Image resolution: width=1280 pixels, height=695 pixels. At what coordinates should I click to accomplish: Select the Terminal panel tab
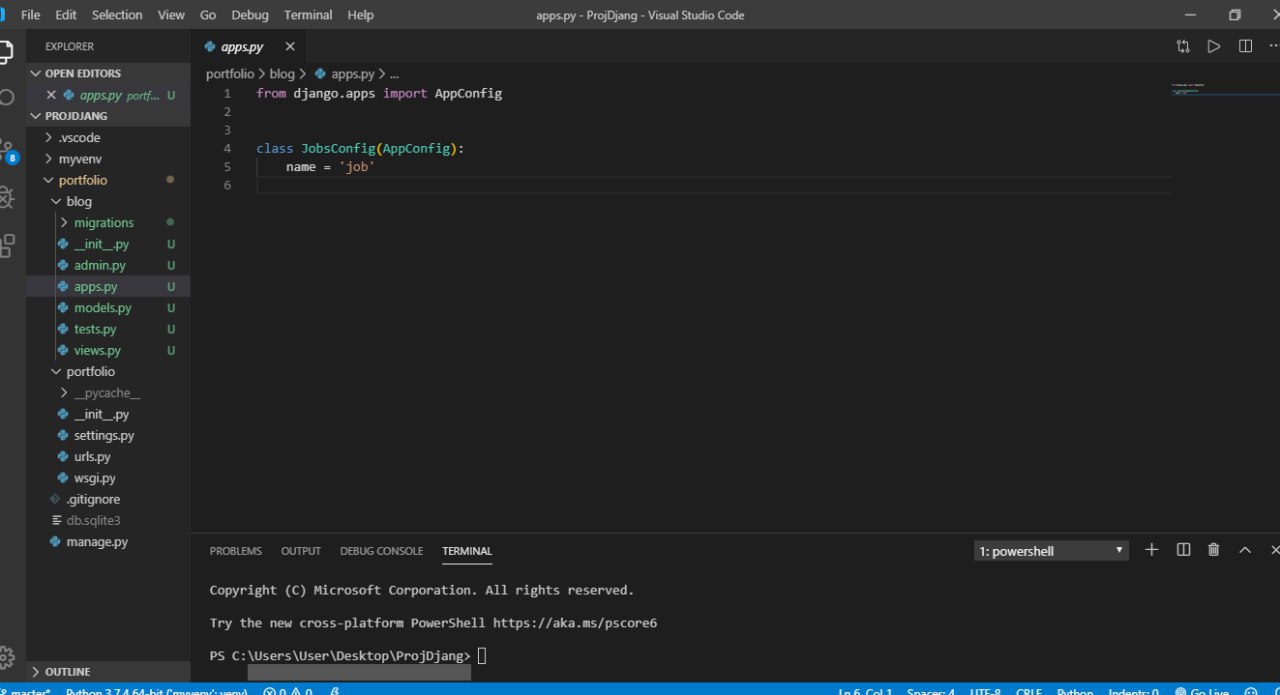[467, 551]
